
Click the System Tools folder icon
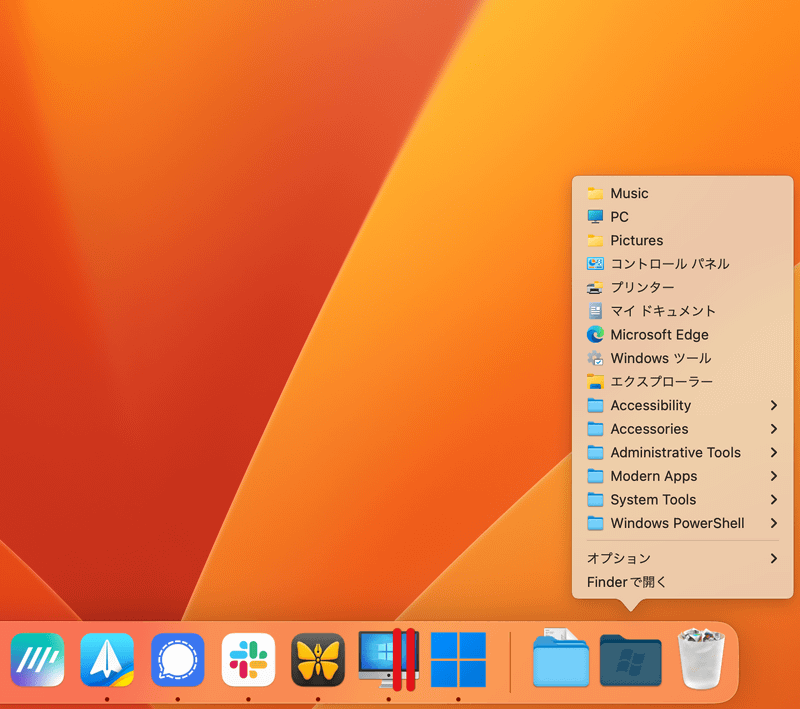595,499
